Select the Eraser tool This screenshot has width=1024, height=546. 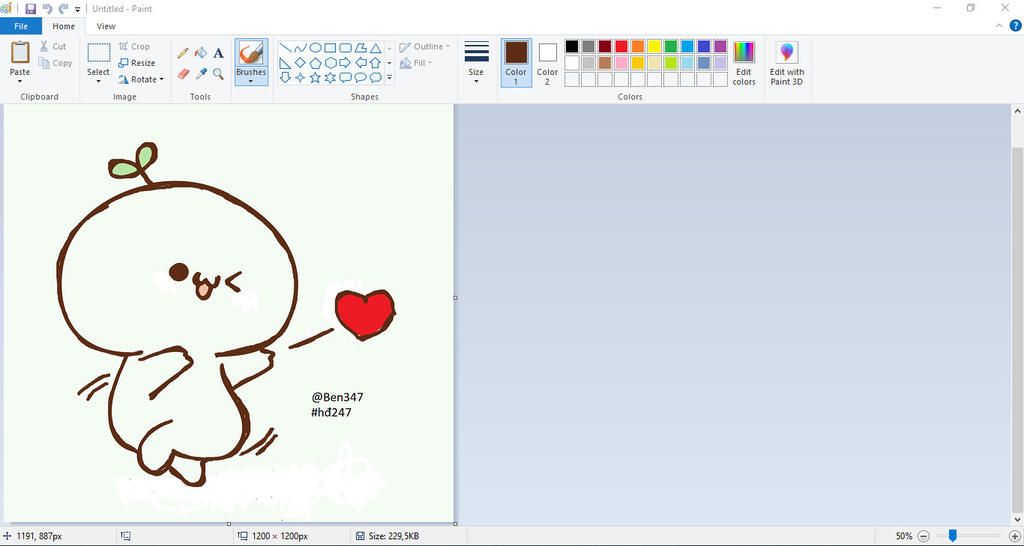tap(183, 74)
